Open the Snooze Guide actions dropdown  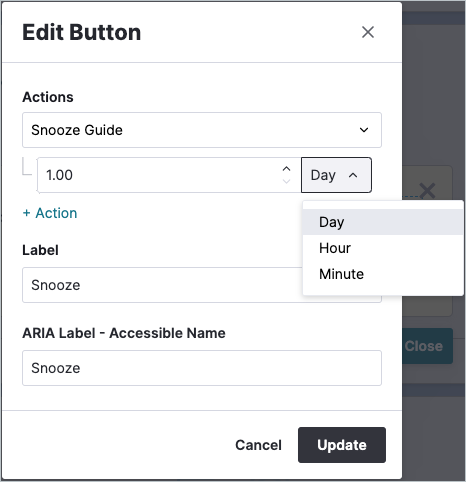tap(202, 130)
